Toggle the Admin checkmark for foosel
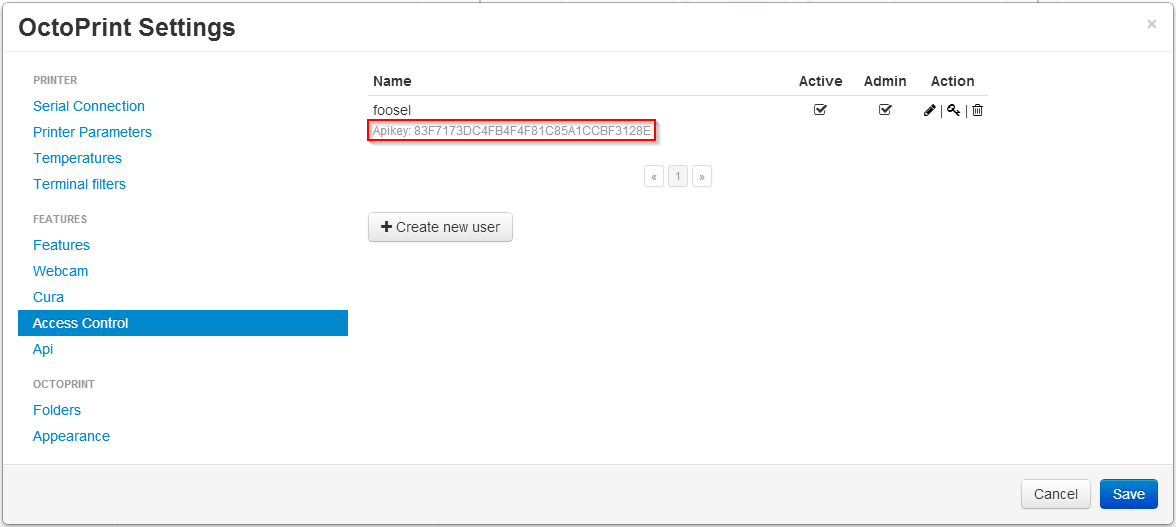Image resolution: width=1176 pixels, height=527 pixels. pos(885,110)
